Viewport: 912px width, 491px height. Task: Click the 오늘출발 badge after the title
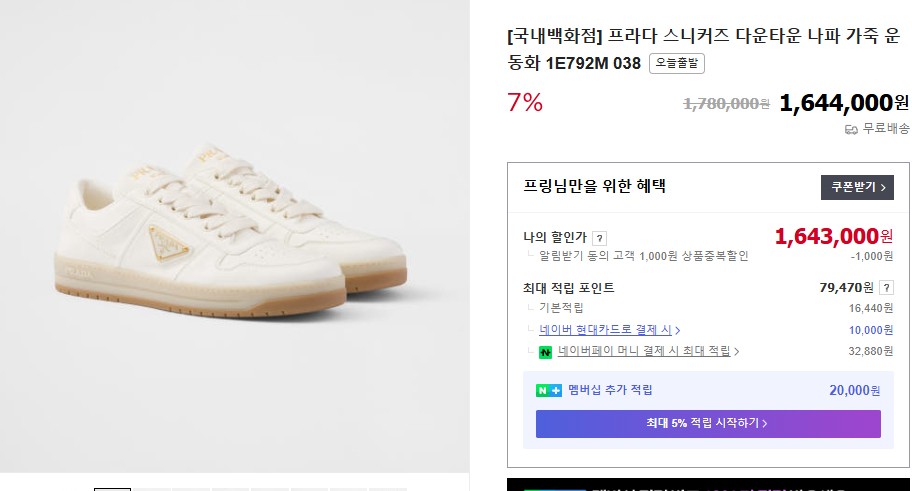(x=677, y=63)
